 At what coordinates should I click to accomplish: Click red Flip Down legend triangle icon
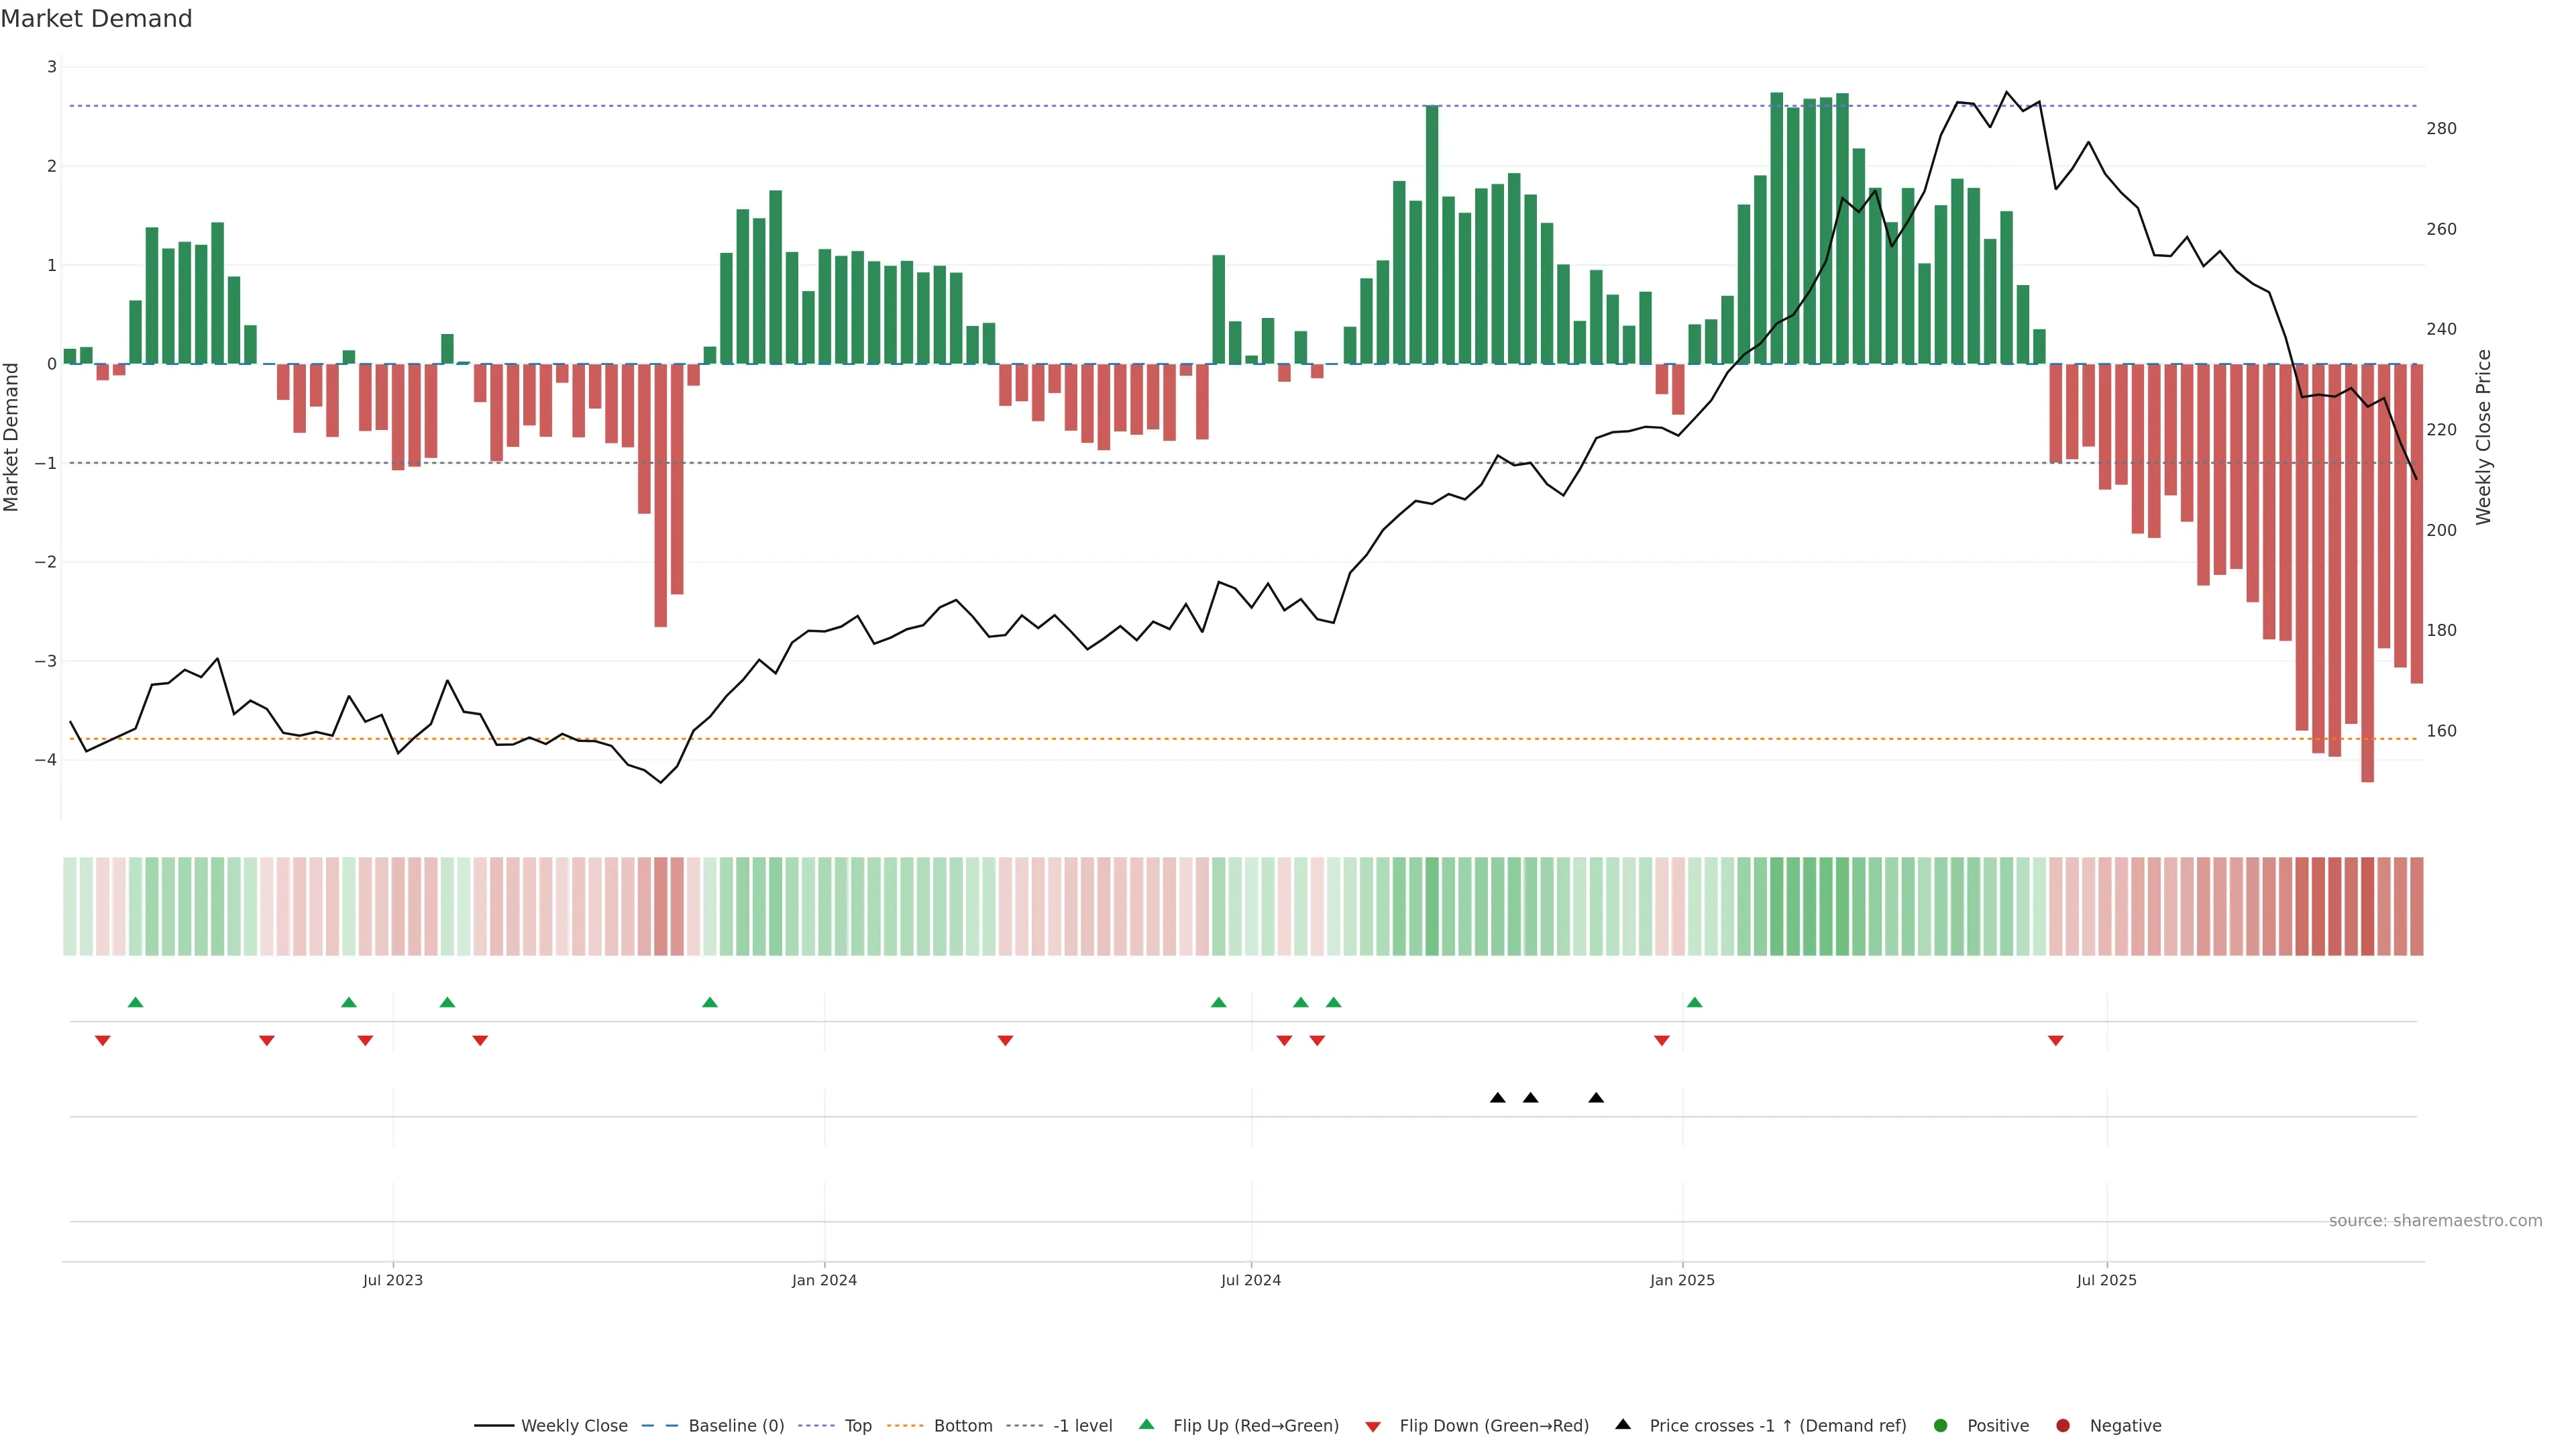1373,1427
